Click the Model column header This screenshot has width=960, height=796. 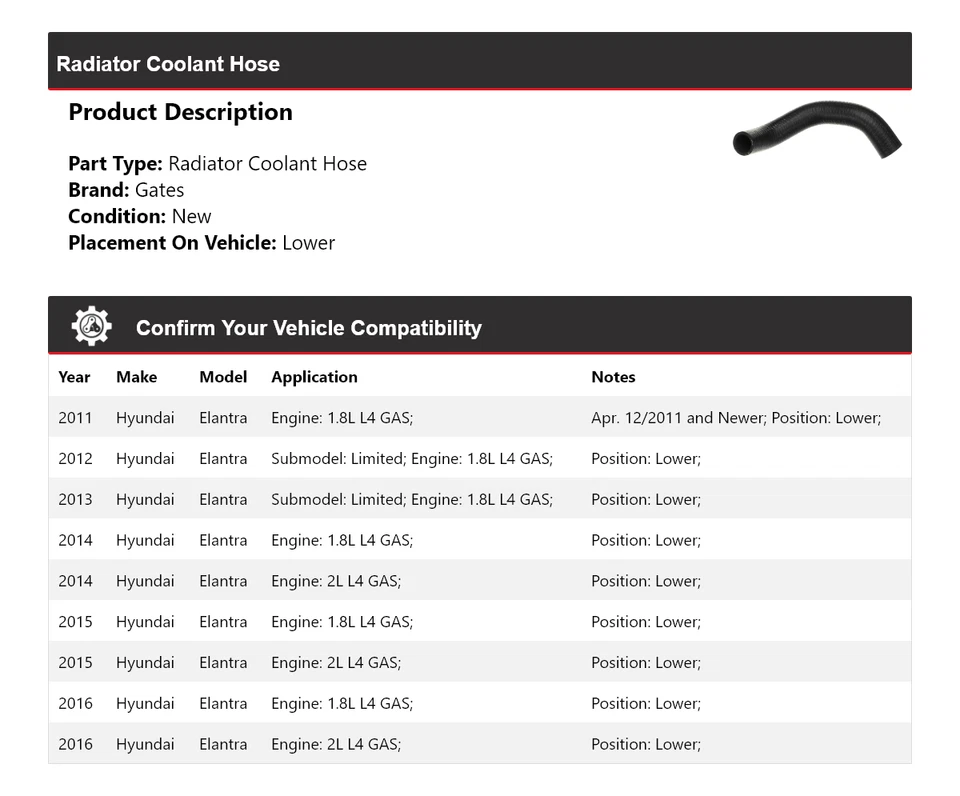click(x=223, y=377)
